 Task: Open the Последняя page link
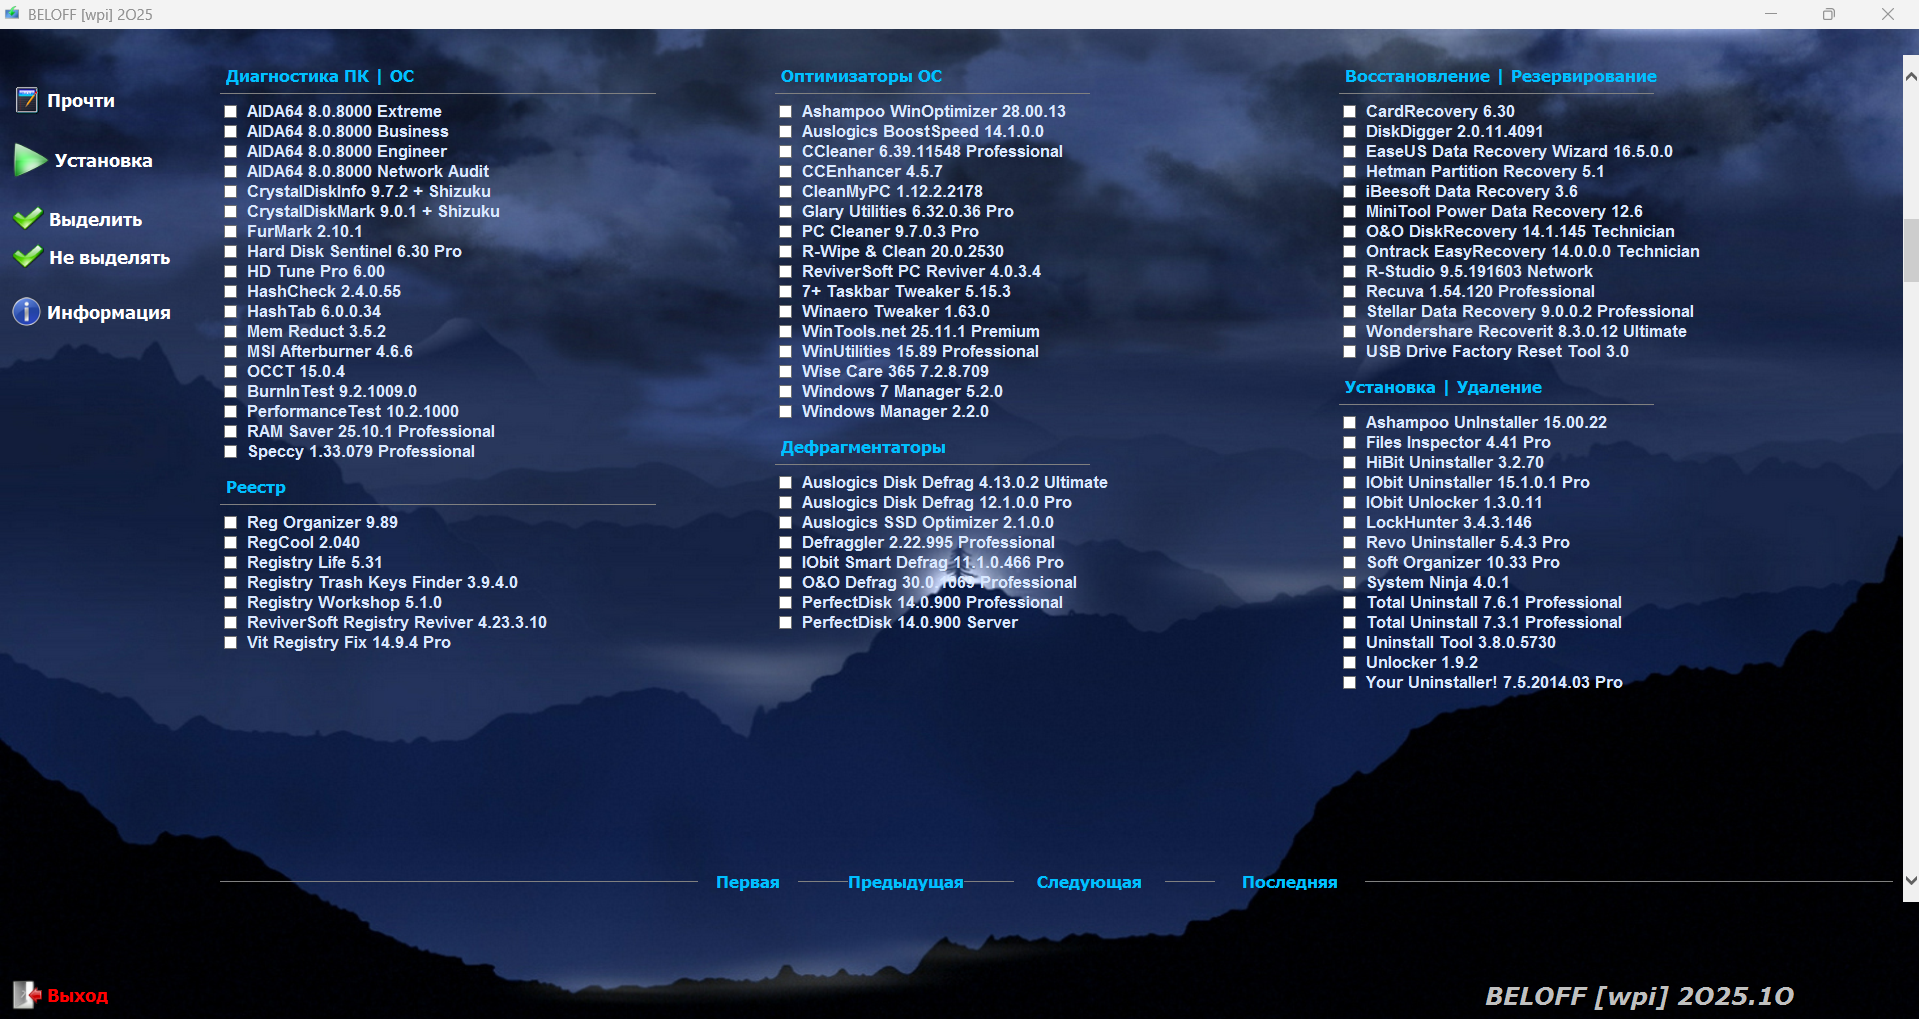pos(1289,882)
